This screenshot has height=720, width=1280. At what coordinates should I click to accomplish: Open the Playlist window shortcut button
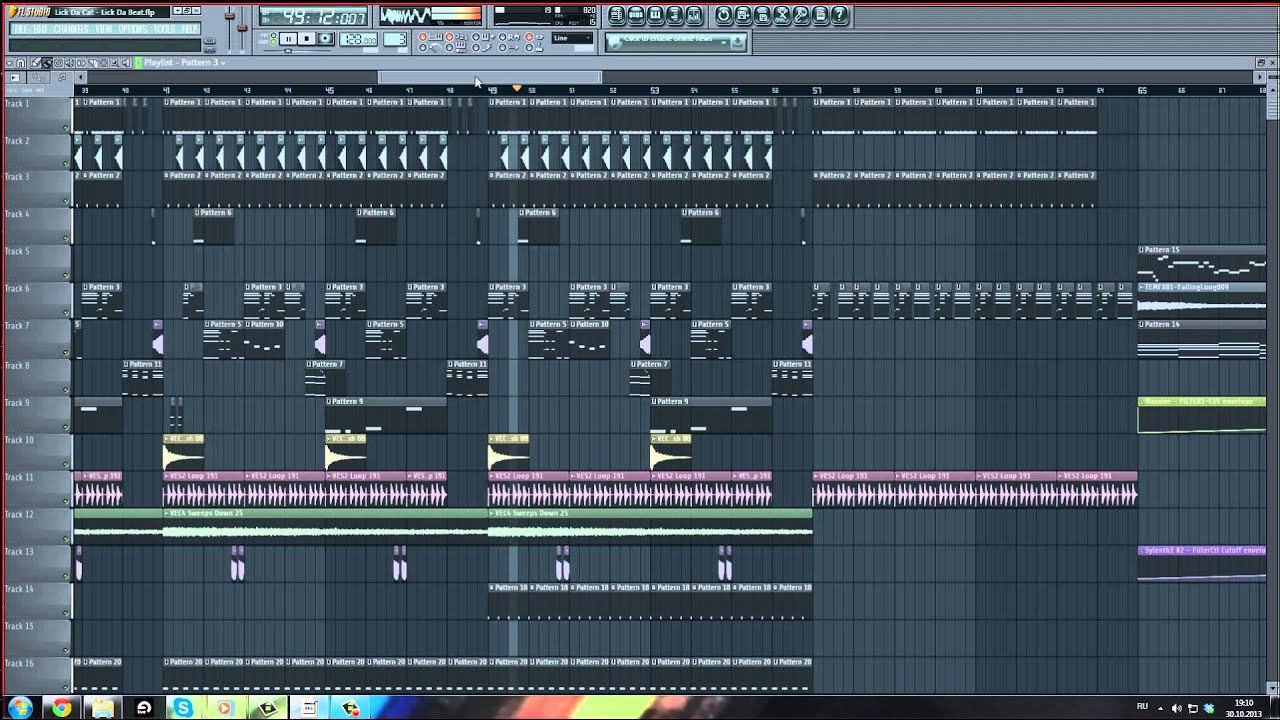[617, 15]
